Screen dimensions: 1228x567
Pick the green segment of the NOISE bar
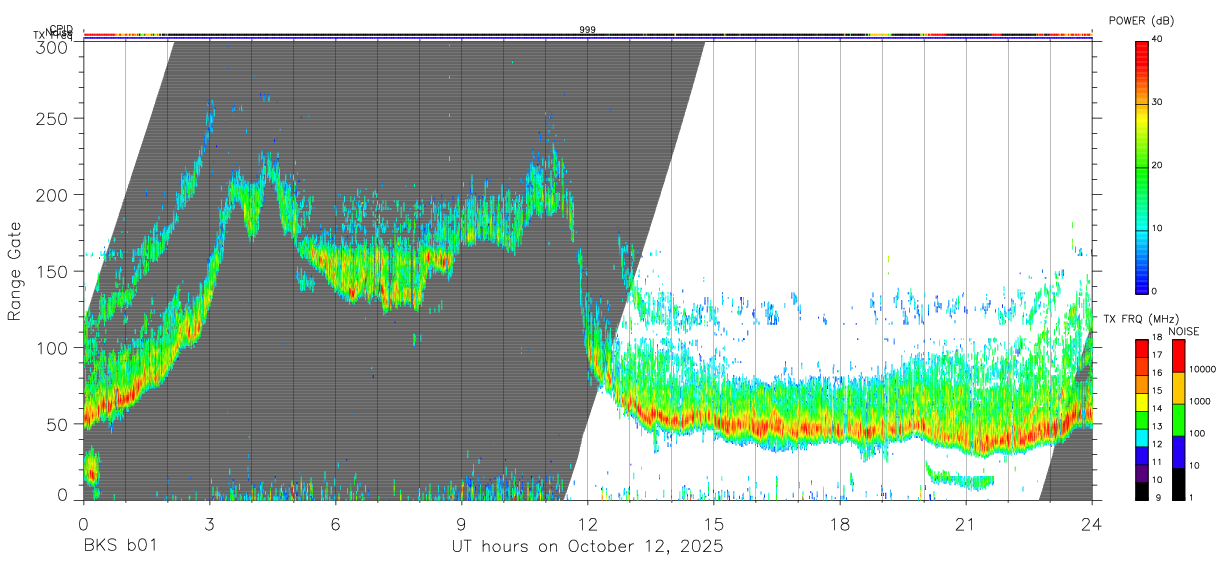coord(1178,420)
